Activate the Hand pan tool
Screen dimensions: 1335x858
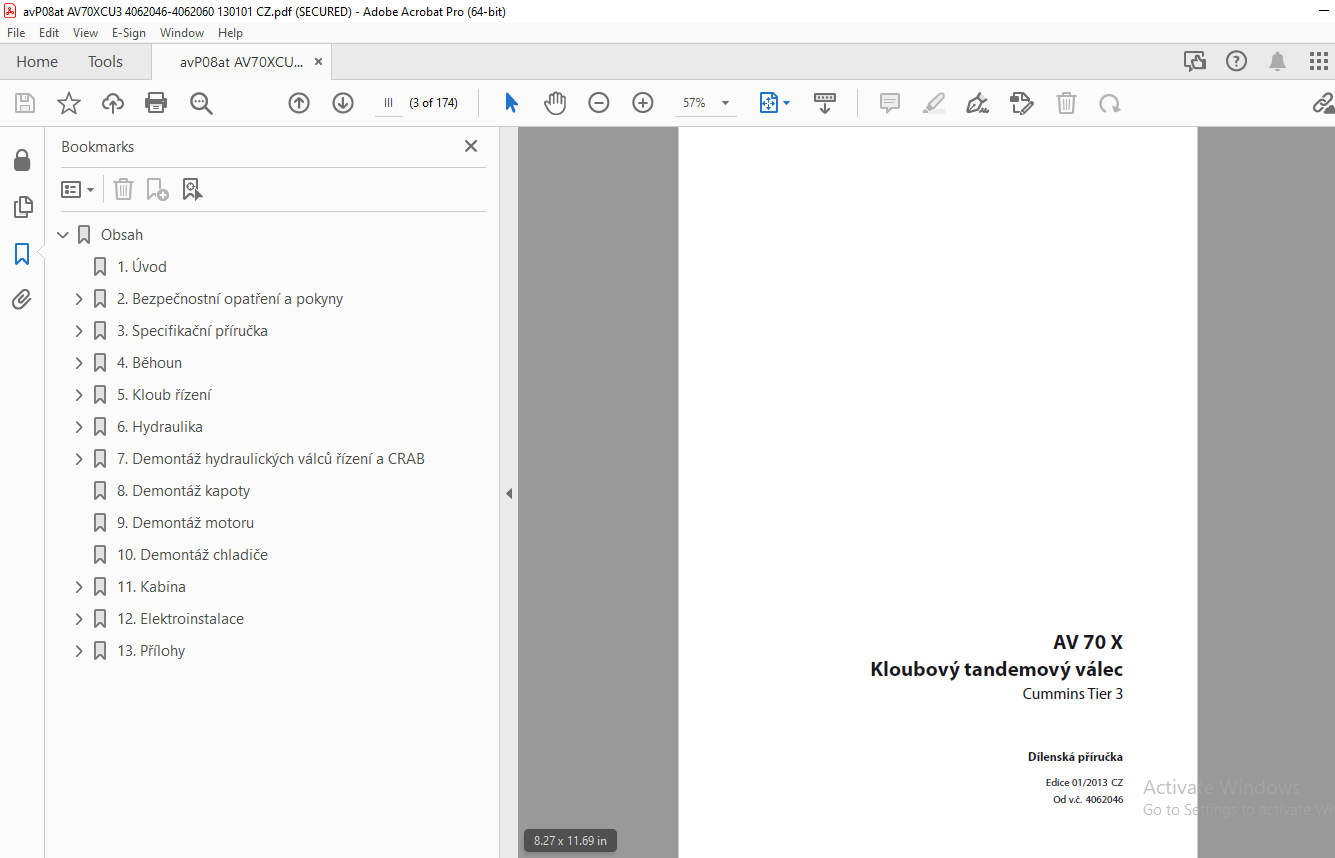[x=555, y=103]
